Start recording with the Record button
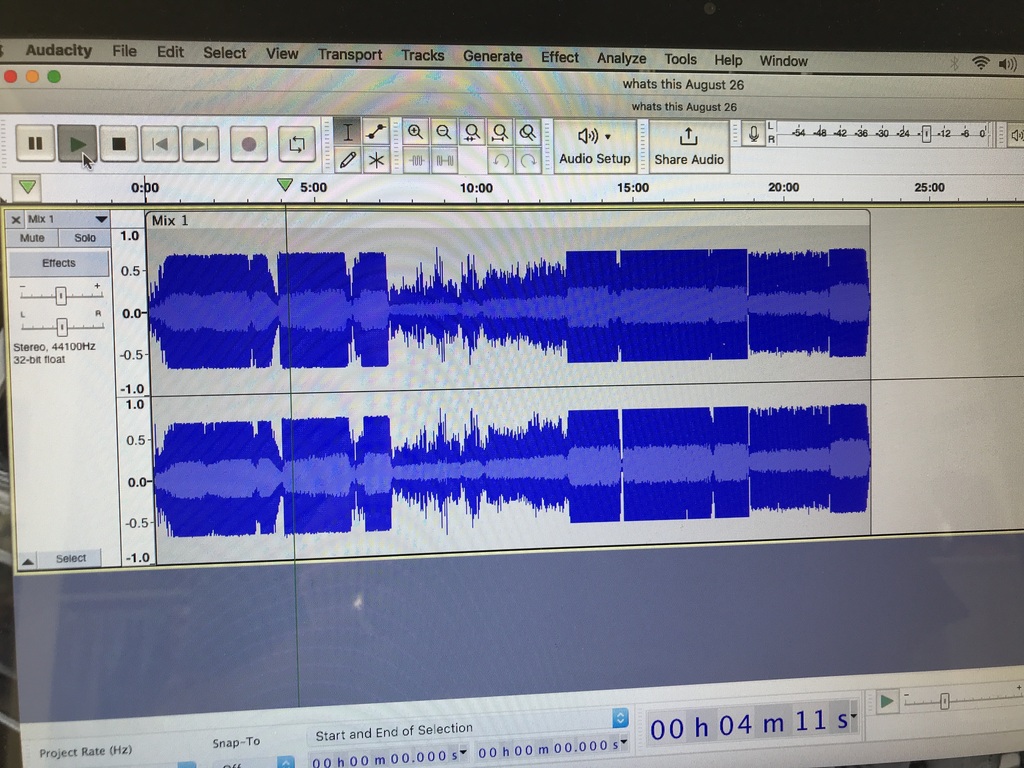Viewport: 1024px width, 768px height. (x=249, y=144)
